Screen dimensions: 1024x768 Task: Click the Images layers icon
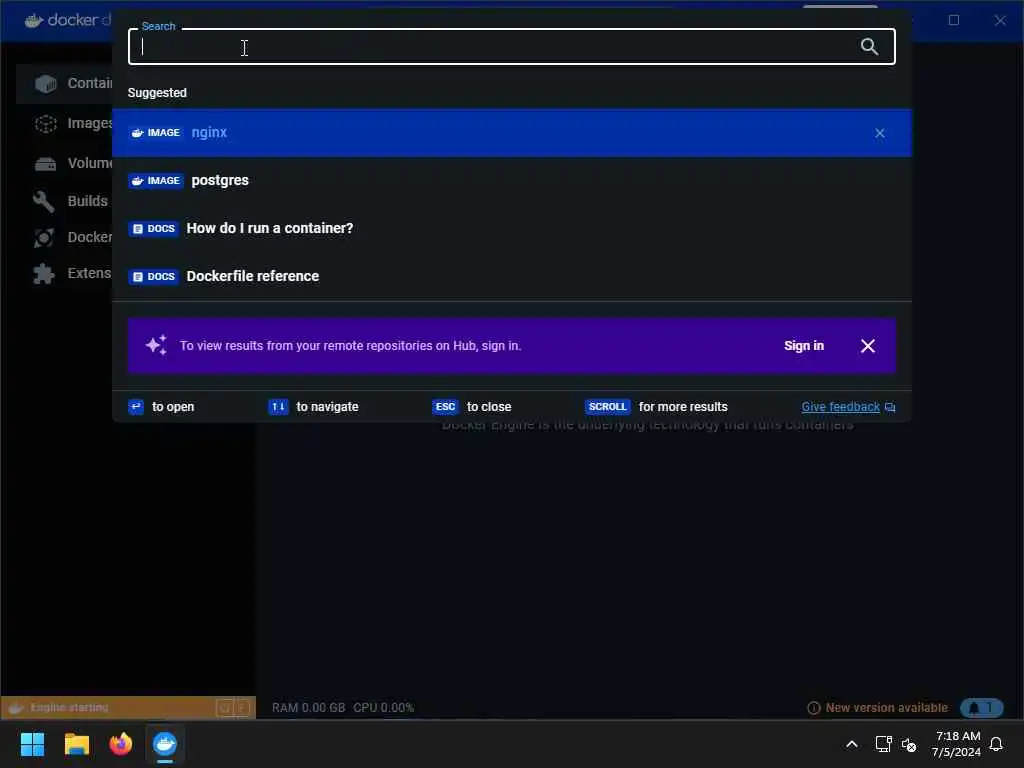tap(46, 123)
